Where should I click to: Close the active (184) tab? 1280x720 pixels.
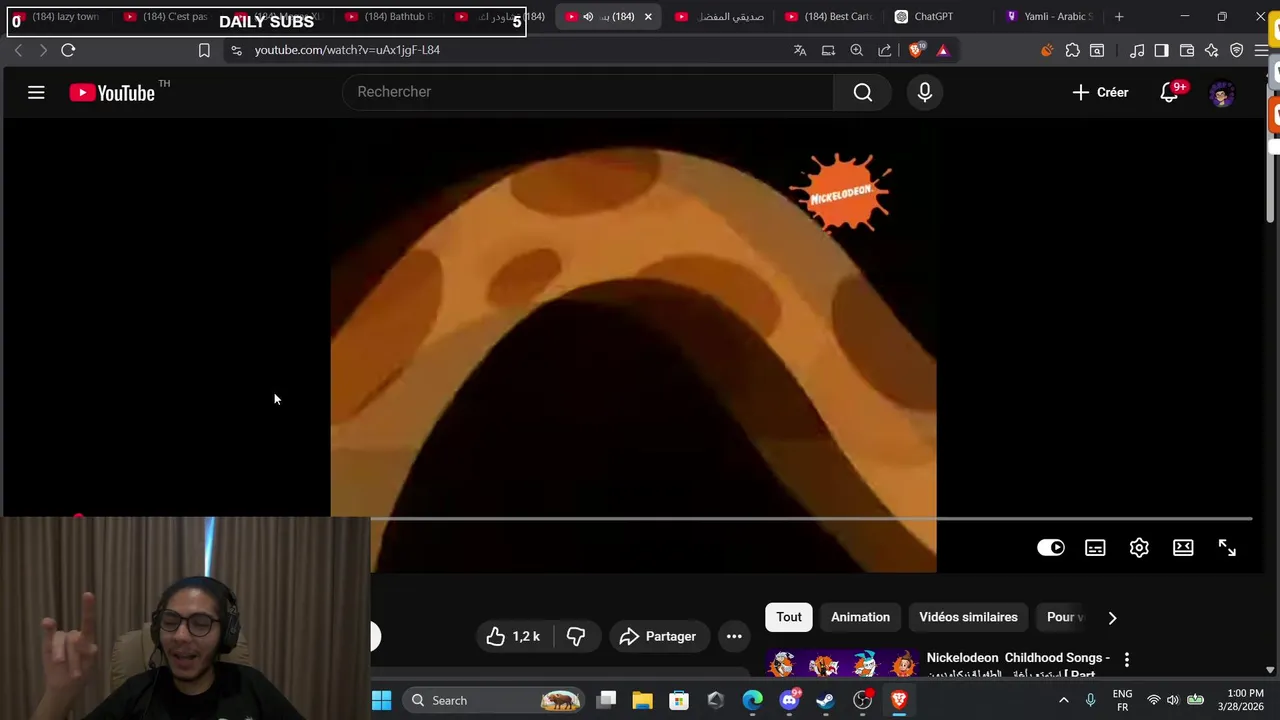coord(648,16)
